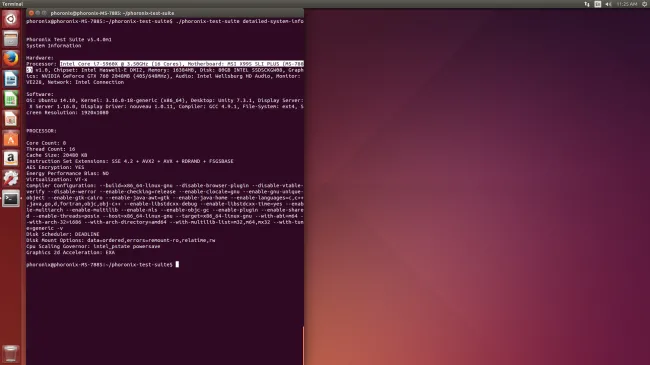Click the terminal prompt cursor at bottom

177,264
